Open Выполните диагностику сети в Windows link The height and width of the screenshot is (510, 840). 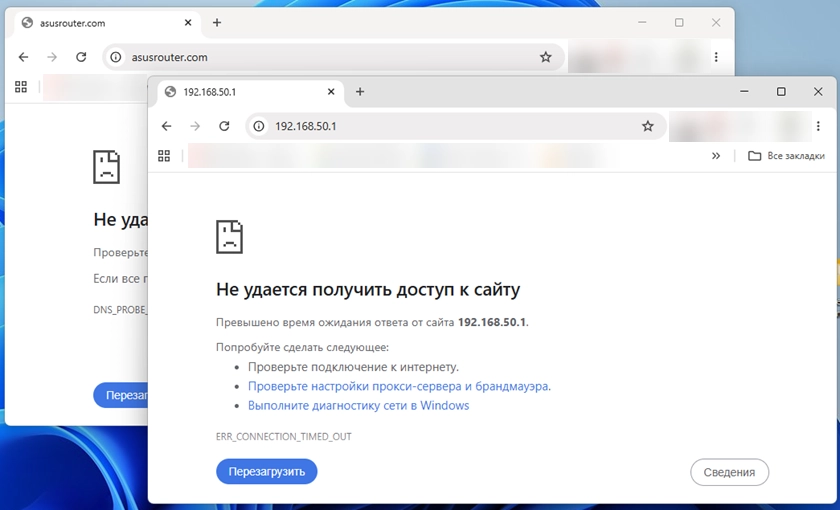358,406
